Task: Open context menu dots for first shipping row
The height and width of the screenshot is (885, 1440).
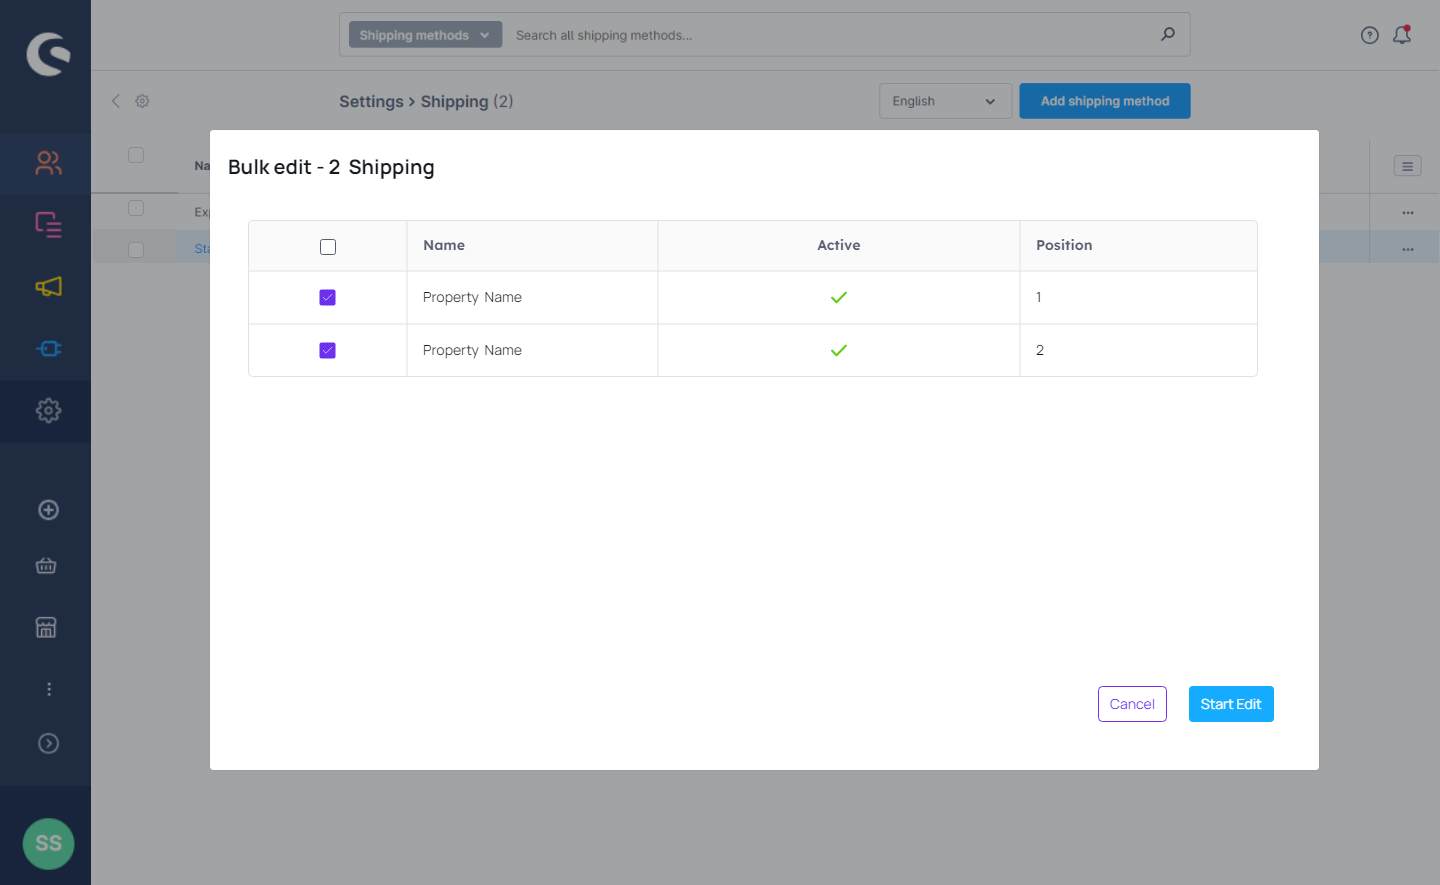Action: pos(1408,212)
